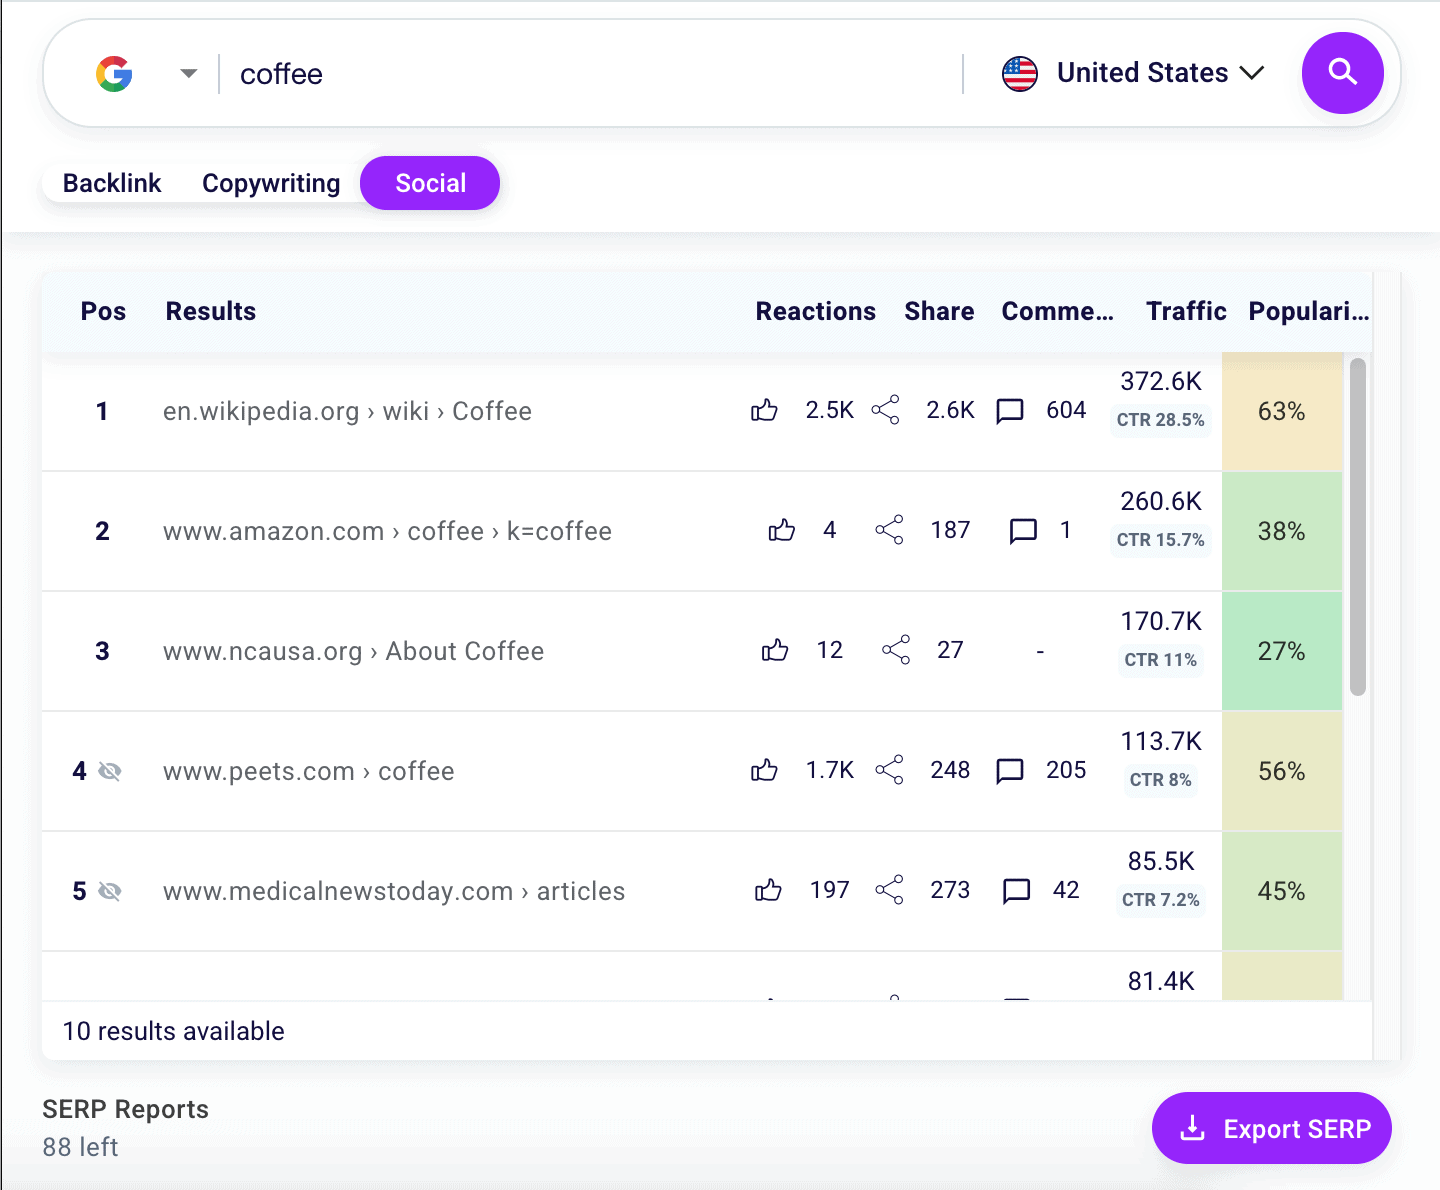The width and height of the screenshot is (1440, 1190).
Task: Open the en.wikipedia.org Coffee result link
Action: coord(347,410)
